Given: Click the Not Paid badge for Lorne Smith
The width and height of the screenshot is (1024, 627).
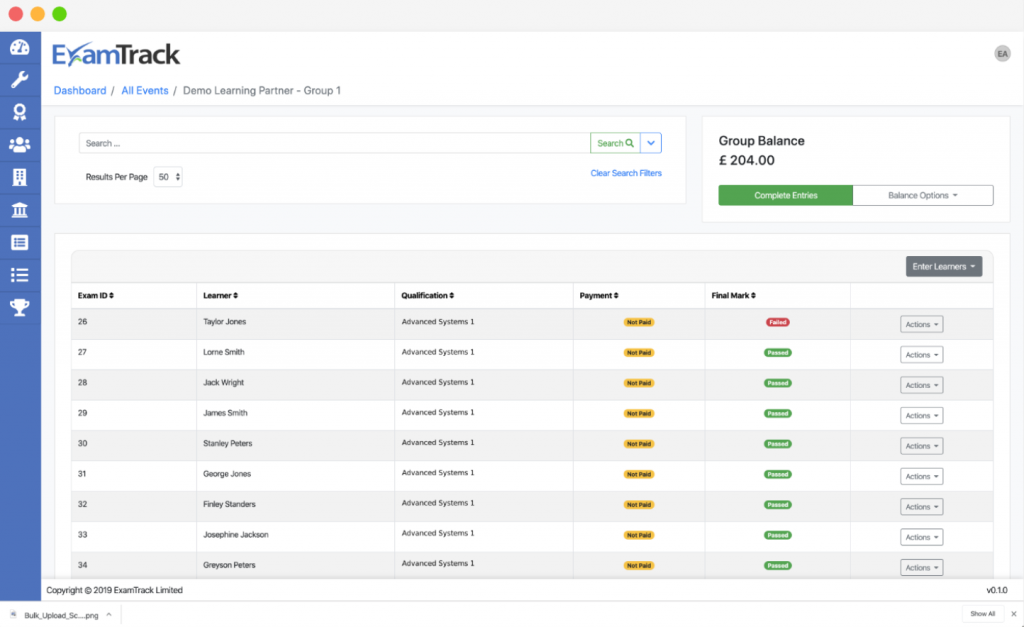Looking at the screenshot, I should click(639, 353).
